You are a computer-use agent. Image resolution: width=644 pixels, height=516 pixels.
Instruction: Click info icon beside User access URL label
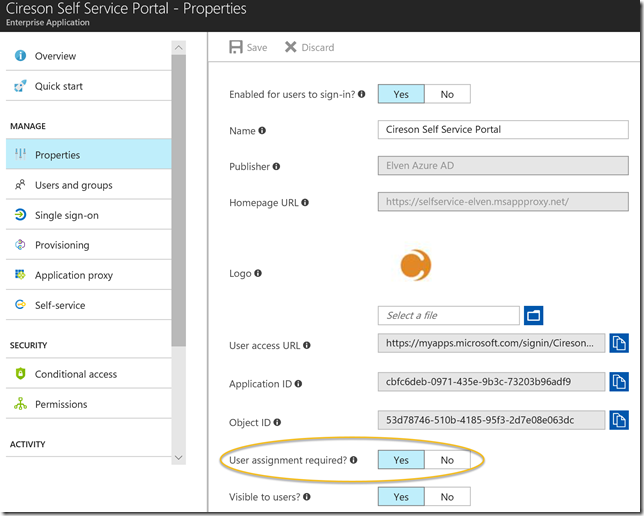307,345
